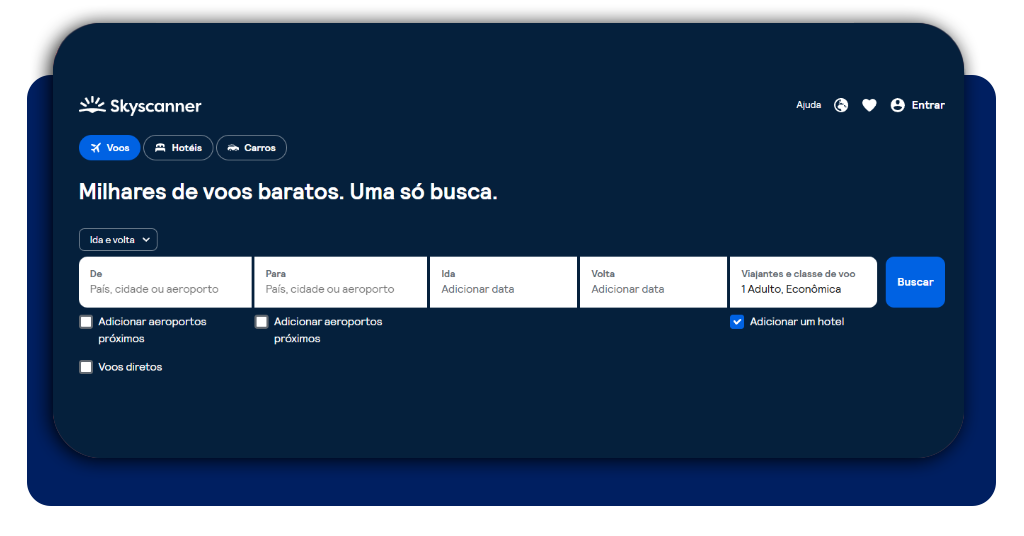Viewport: 1024px width, 536px height.
Task: Click the car icon in Carros
Action: [233, 148]
